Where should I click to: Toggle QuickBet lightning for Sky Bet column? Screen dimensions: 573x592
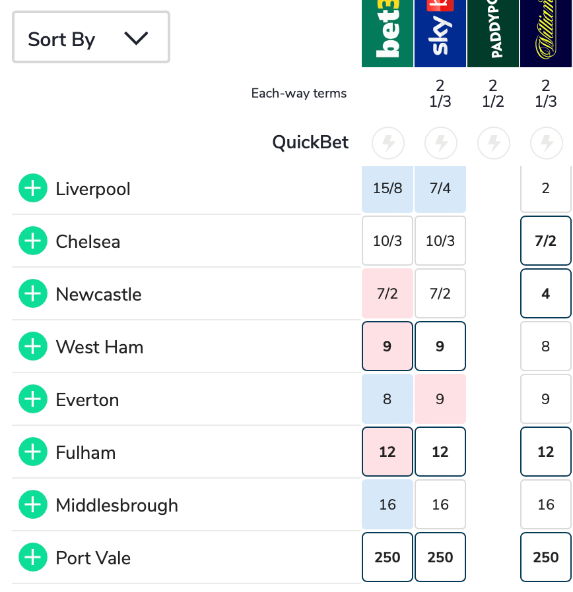[x=441, y=143]
